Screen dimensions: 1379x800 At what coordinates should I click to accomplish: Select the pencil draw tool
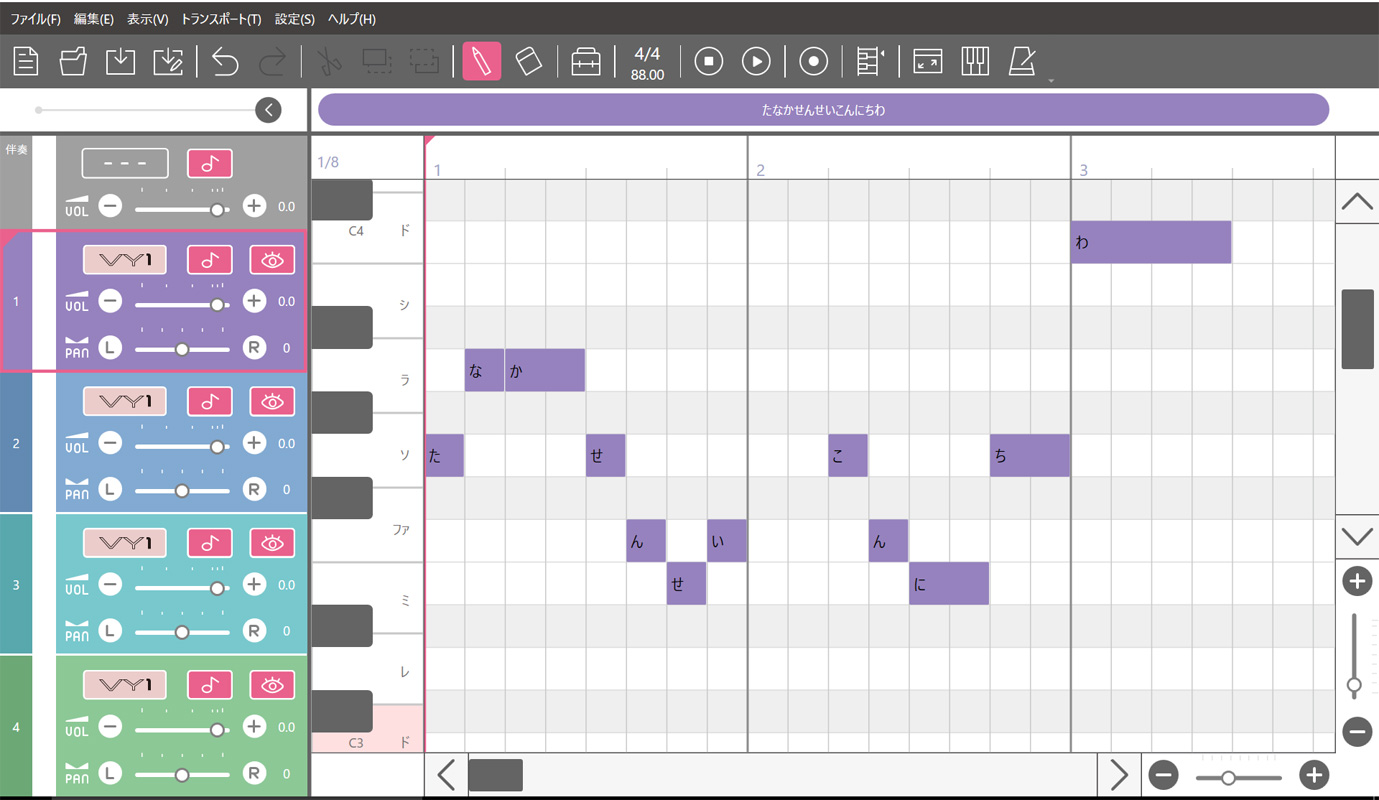481,62
